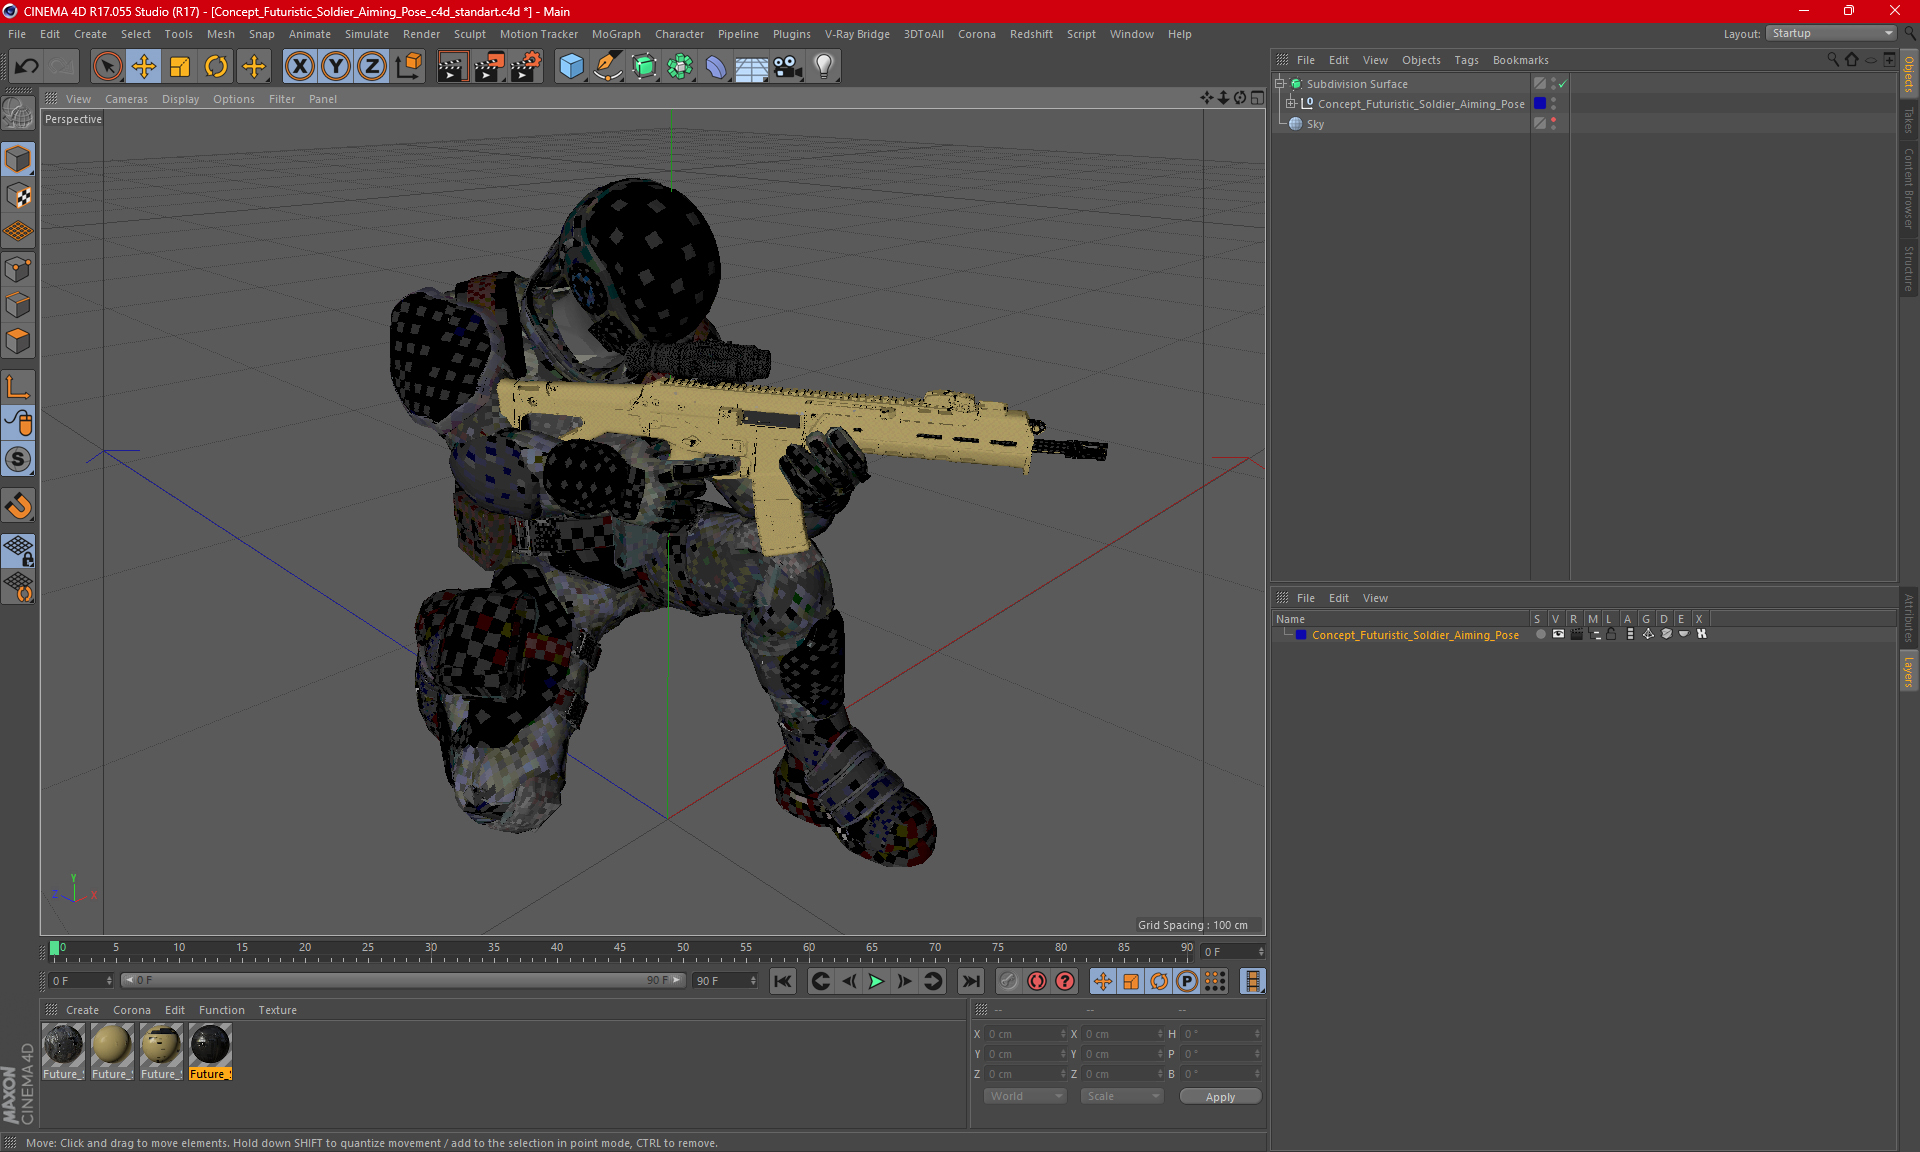Expand Concept_Futuristic_Soldier_Aiming_Pose tree item
The height and width of the screenshot is (1152, 1920).
(x=1293, y=103)
